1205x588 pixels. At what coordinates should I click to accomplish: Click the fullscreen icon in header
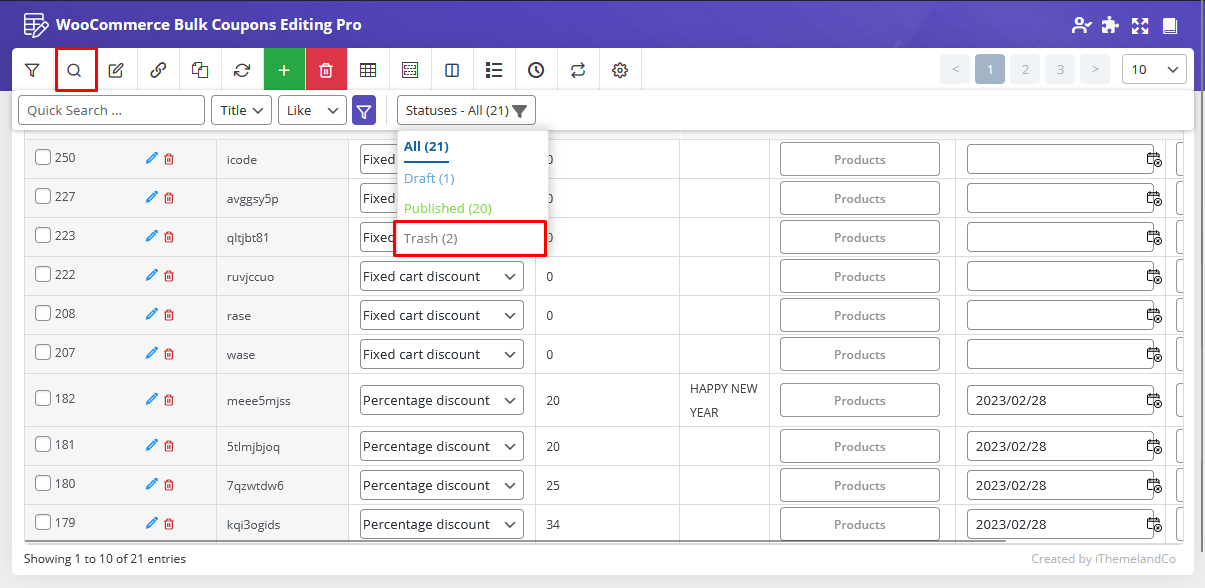1139,25
